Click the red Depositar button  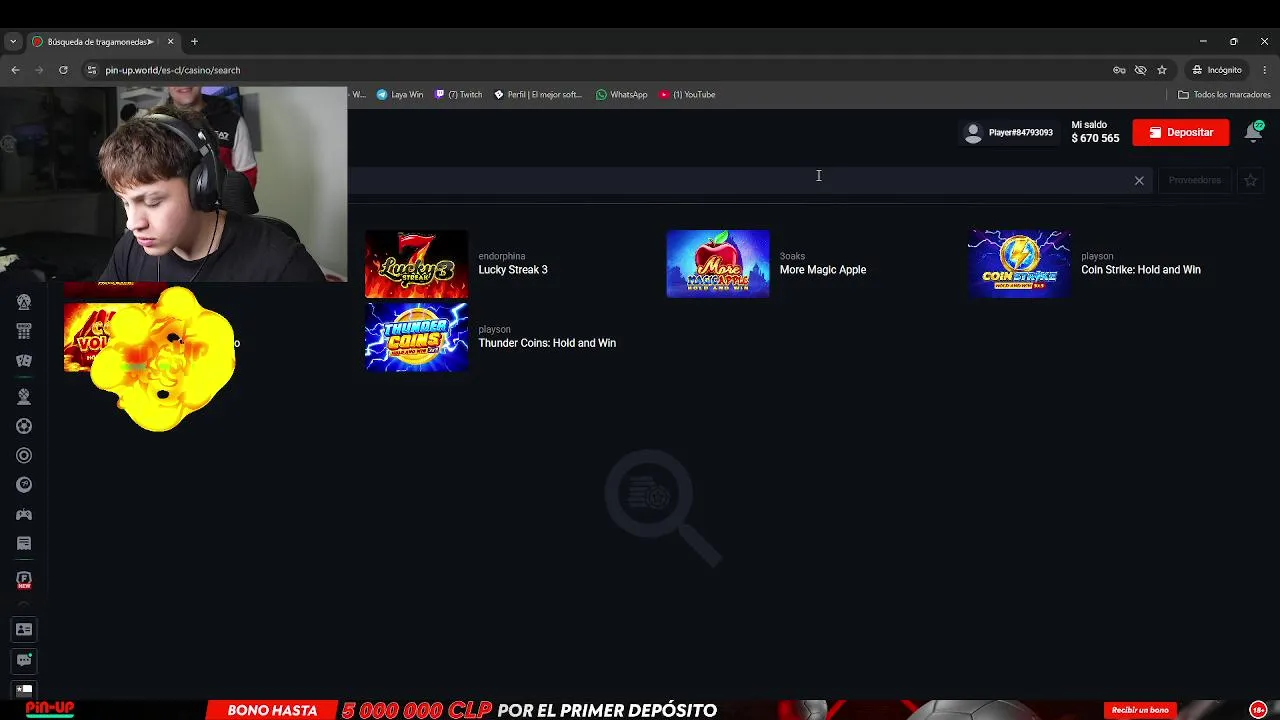pos(1181,132)
